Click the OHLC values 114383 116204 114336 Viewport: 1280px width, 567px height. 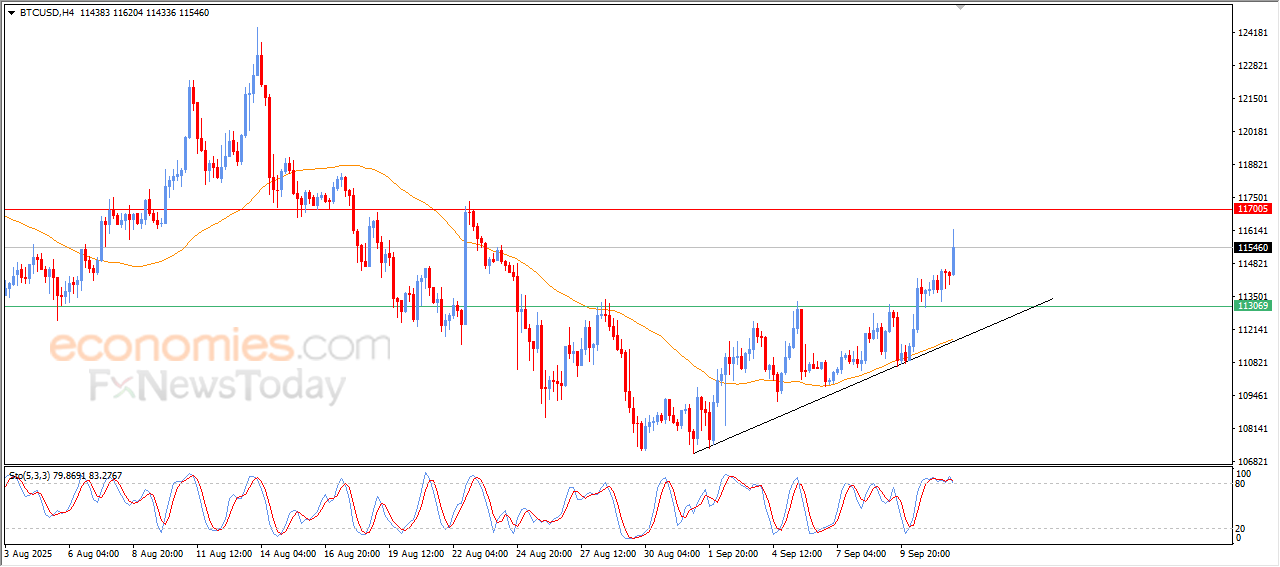tap(128, 13)
